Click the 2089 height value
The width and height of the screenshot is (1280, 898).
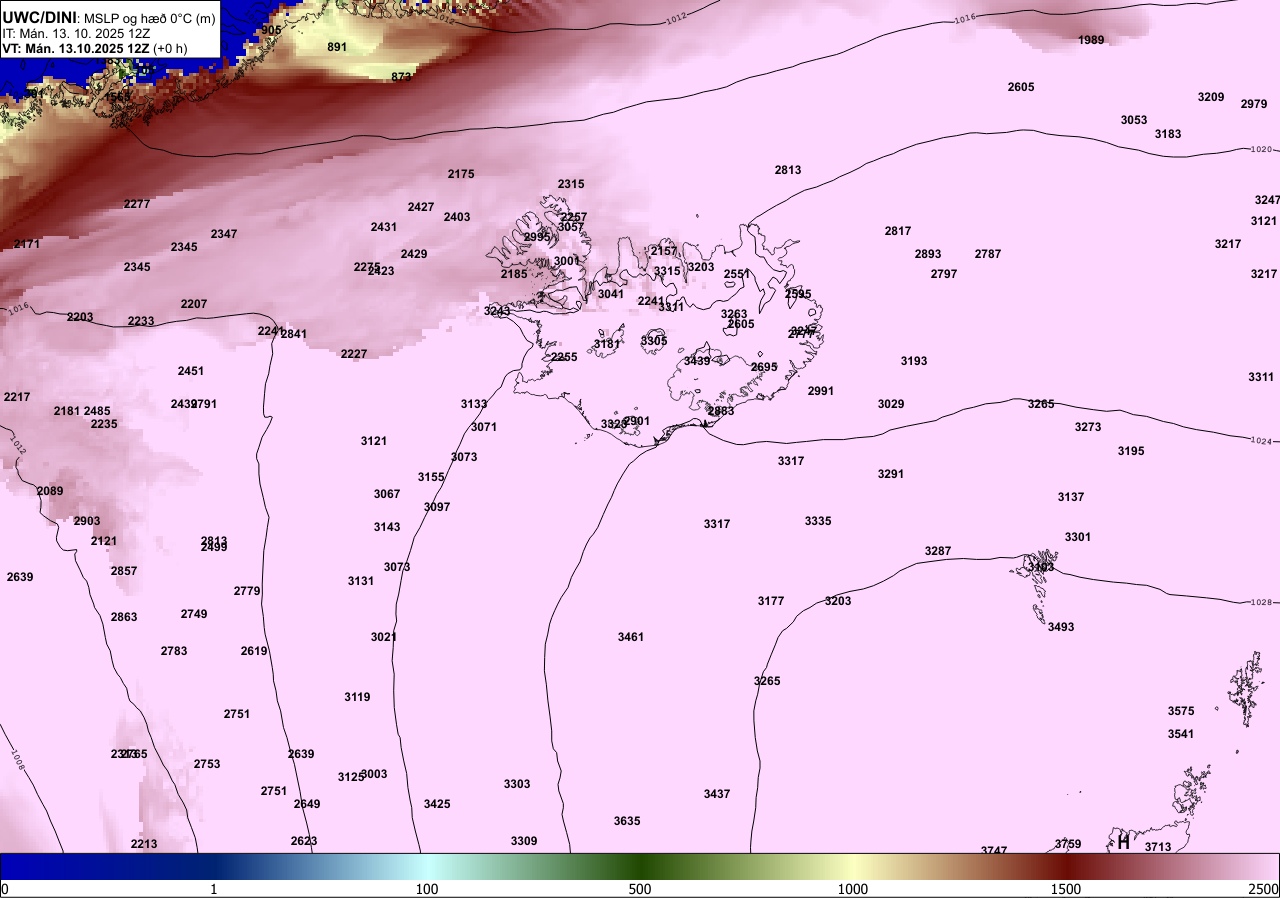coord(50,491)
